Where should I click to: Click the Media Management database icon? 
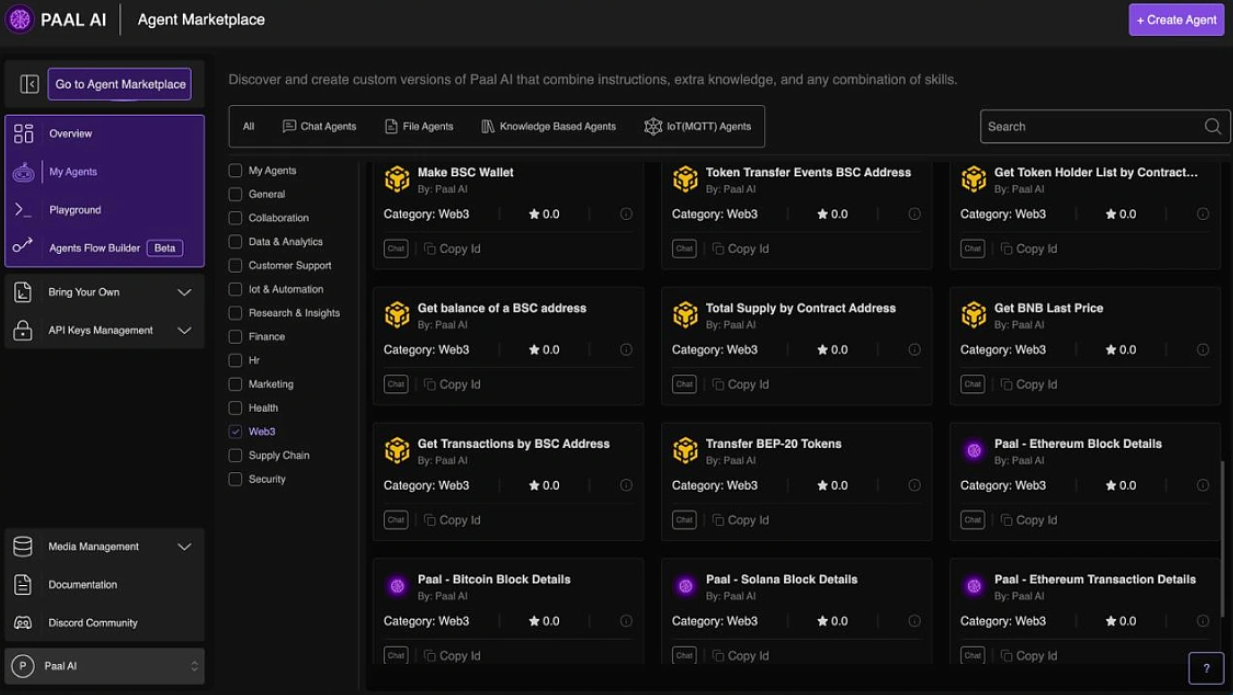pos(23,546)
